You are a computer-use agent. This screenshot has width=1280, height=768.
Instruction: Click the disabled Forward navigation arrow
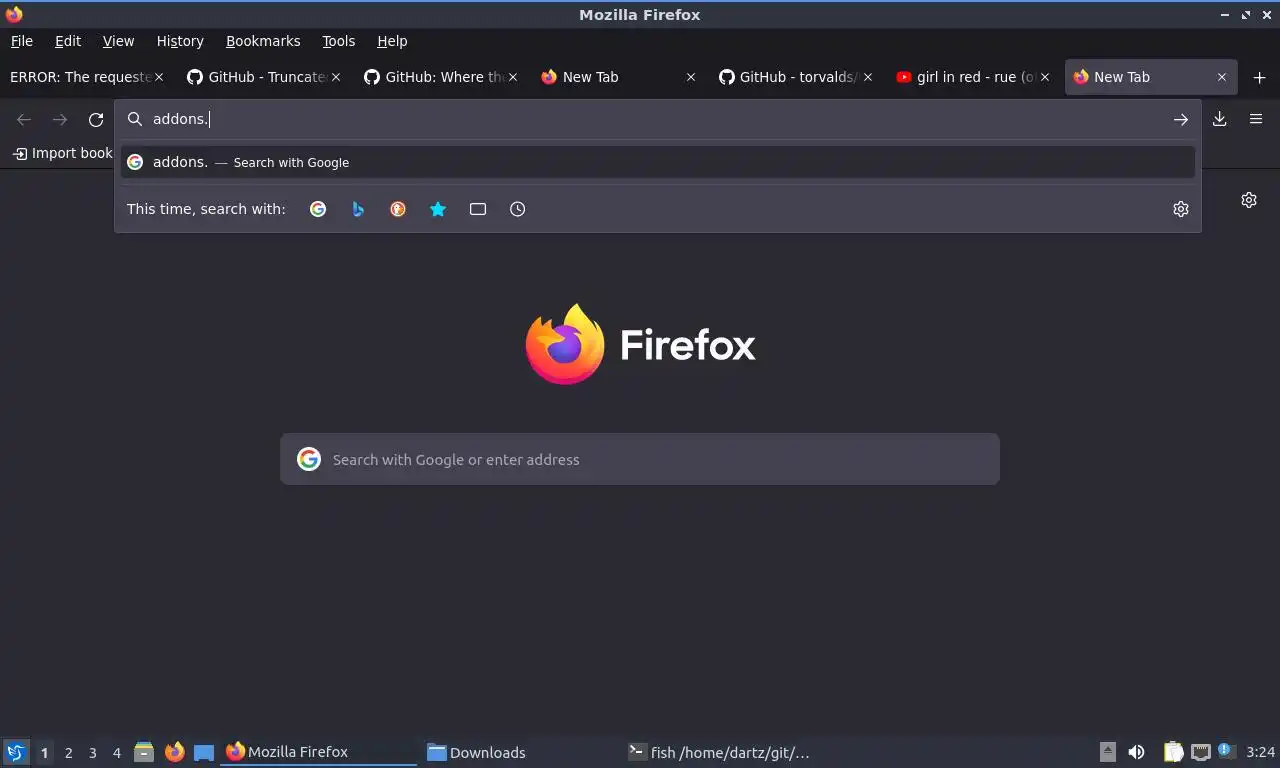pos(60,119)
